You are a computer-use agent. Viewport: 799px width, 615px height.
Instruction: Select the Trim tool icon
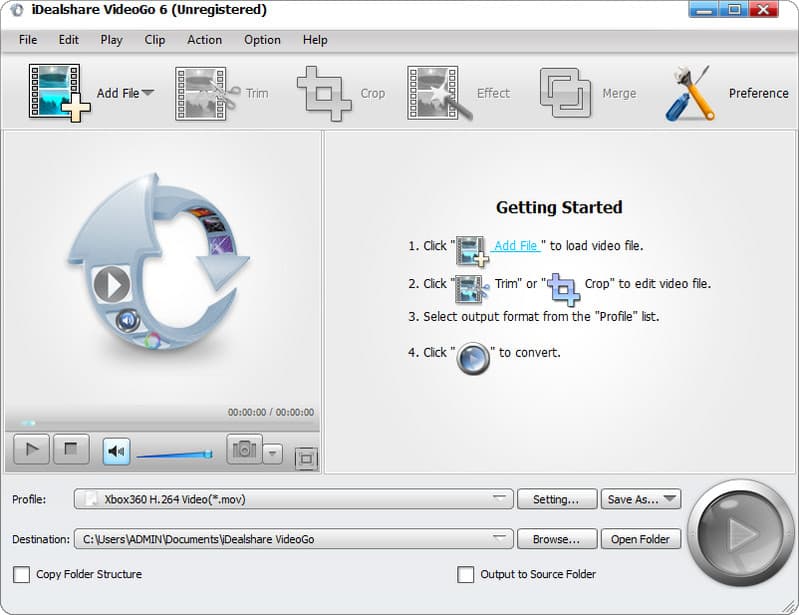(x=207, y=93)
